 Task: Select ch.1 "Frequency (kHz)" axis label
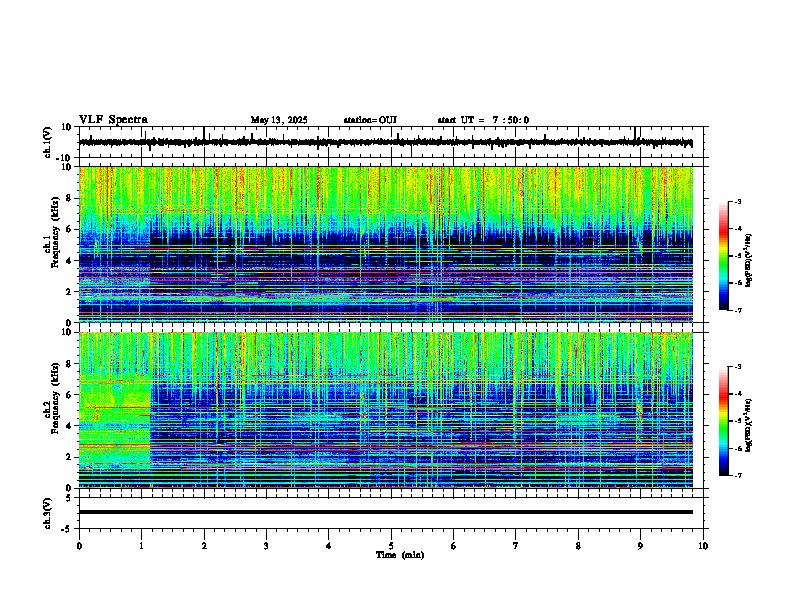(x=56, y=232)
